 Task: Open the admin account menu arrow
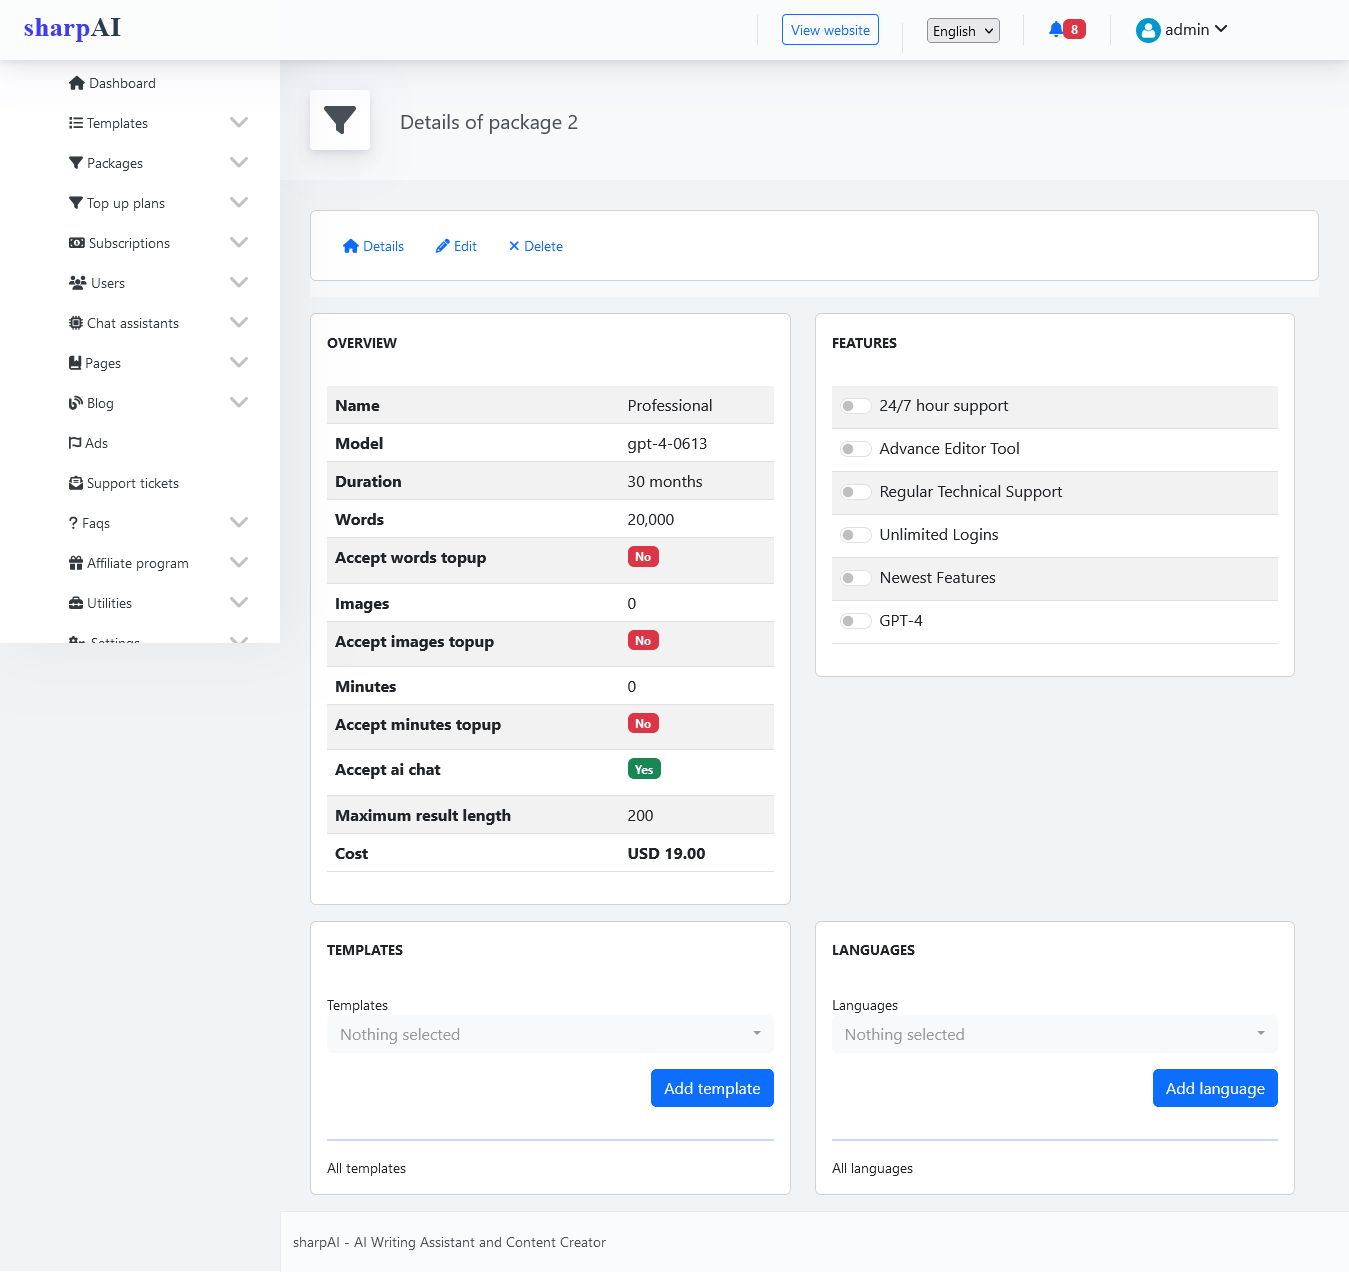pos(1221,29)
